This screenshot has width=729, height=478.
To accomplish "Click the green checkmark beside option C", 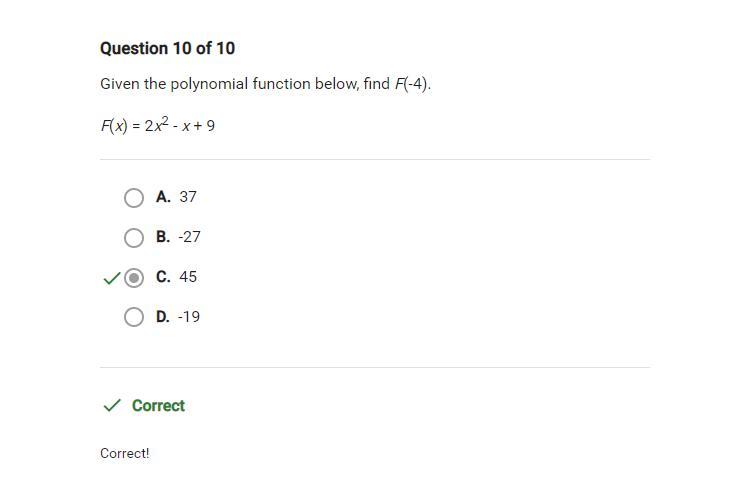I will tap(111, 278).
